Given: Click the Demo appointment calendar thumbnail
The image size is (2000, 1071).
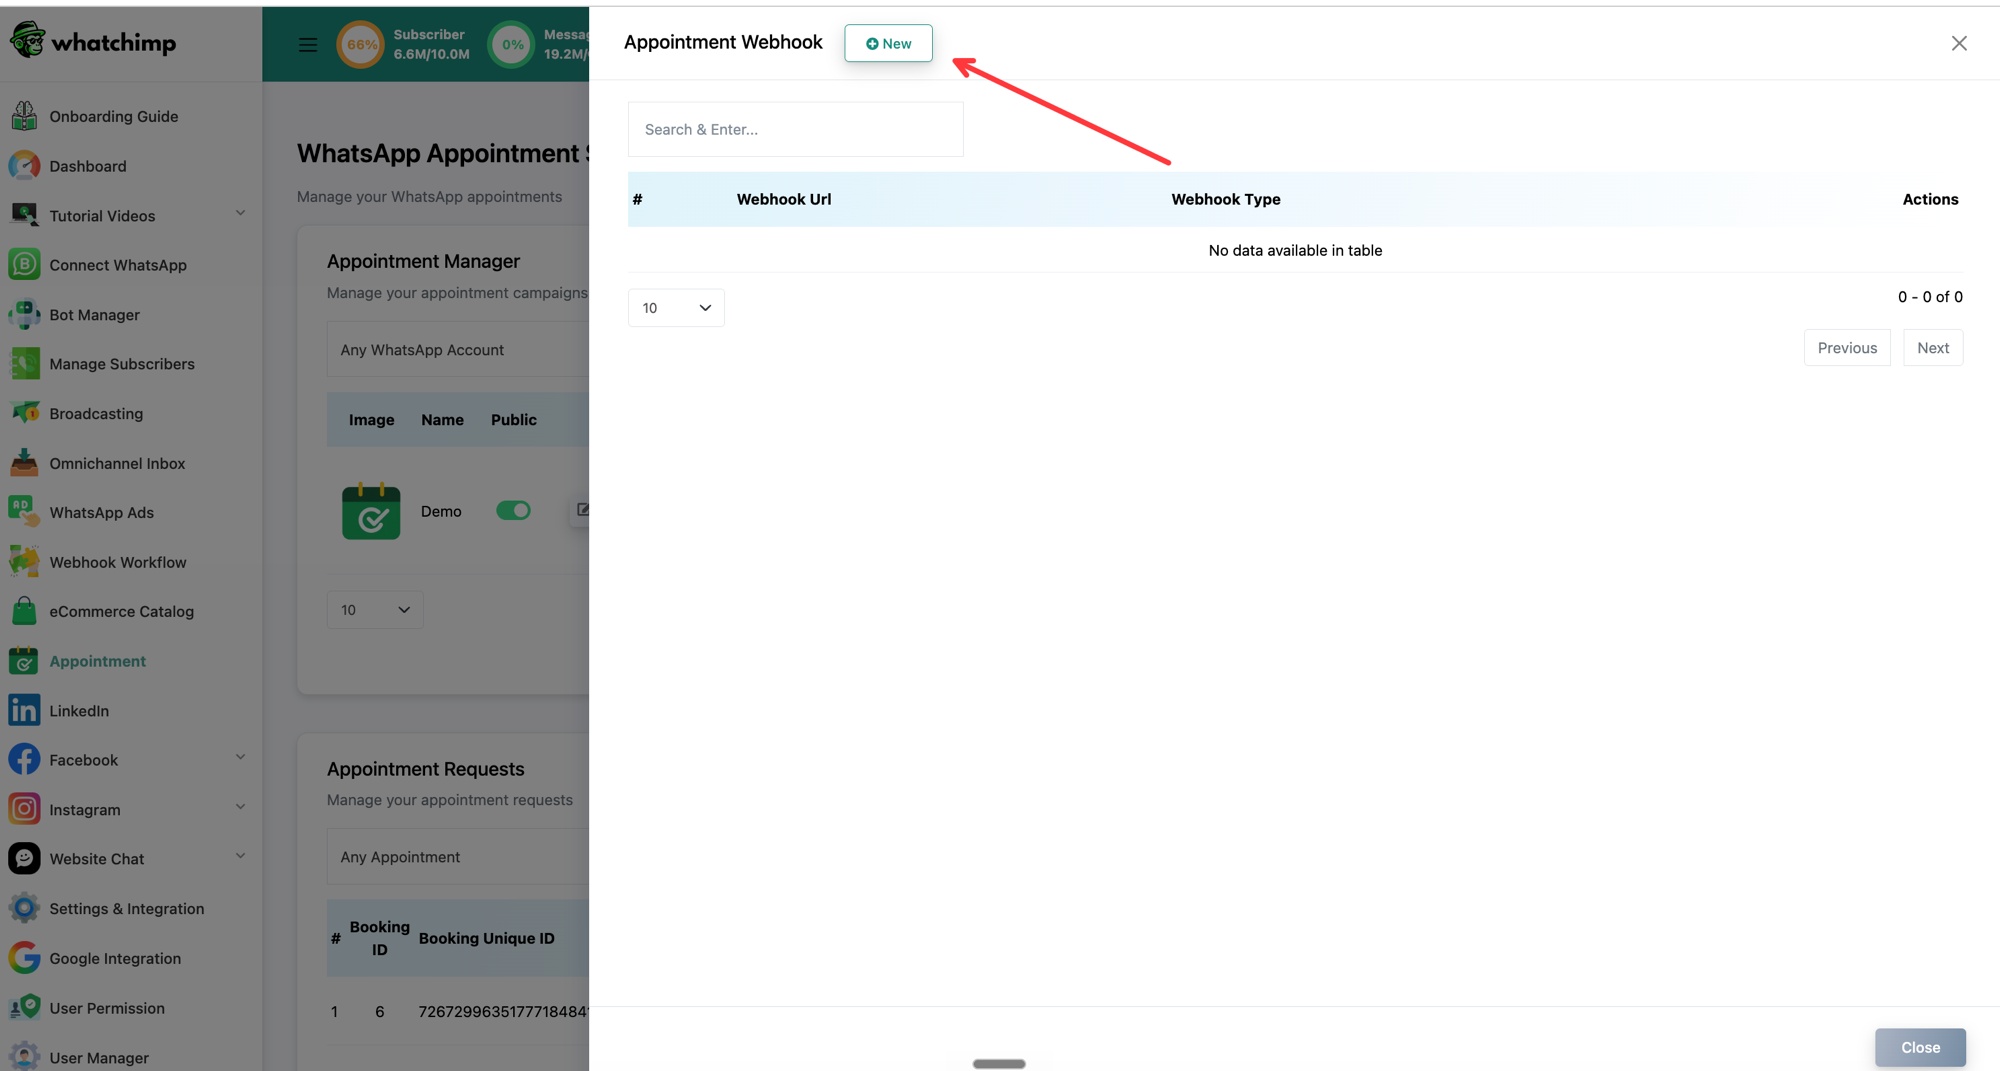Looking at the screenshot, I should (x=371, y=511).
